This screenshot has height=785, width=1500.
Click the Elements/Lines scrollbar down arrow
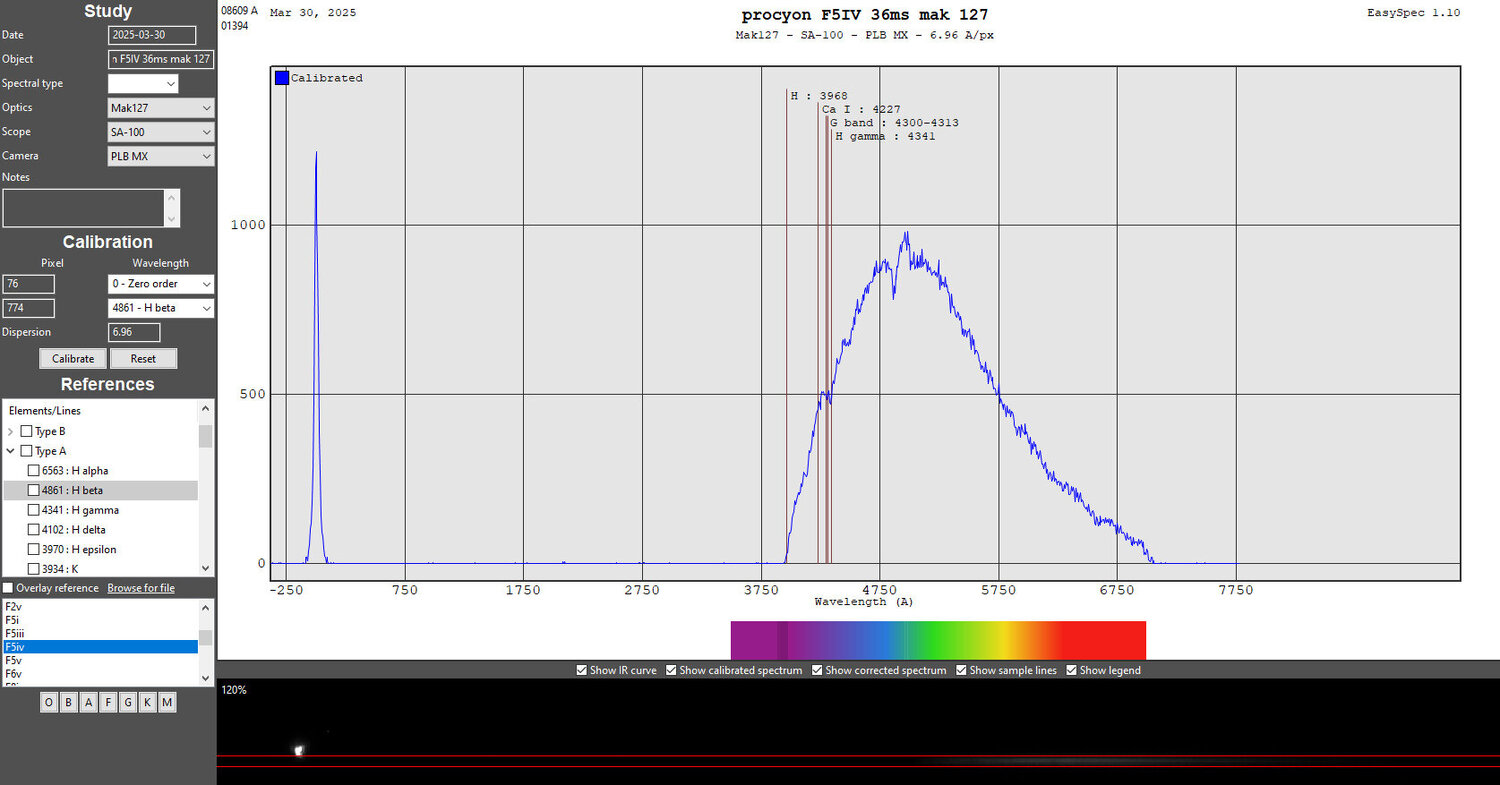point(206,568)
